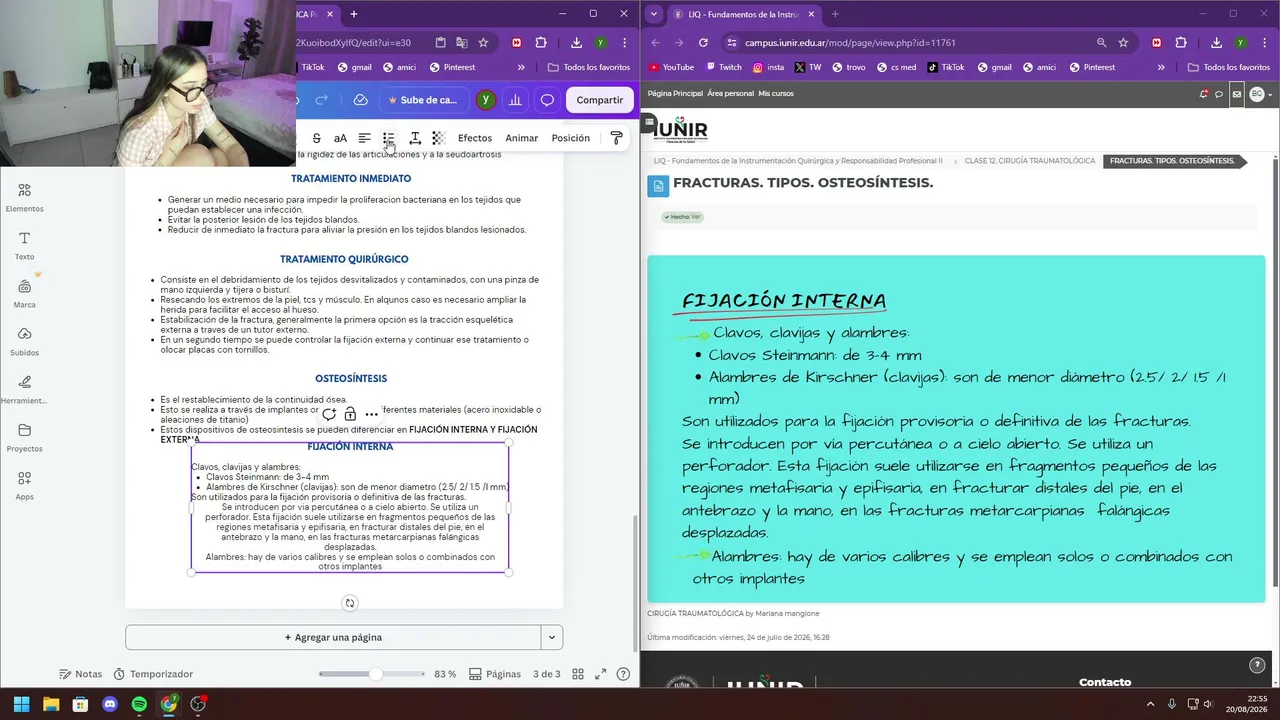The image size is (1280, 720).
Task: Open Canva comments bubble icon
Action: (x=547, y=100)
